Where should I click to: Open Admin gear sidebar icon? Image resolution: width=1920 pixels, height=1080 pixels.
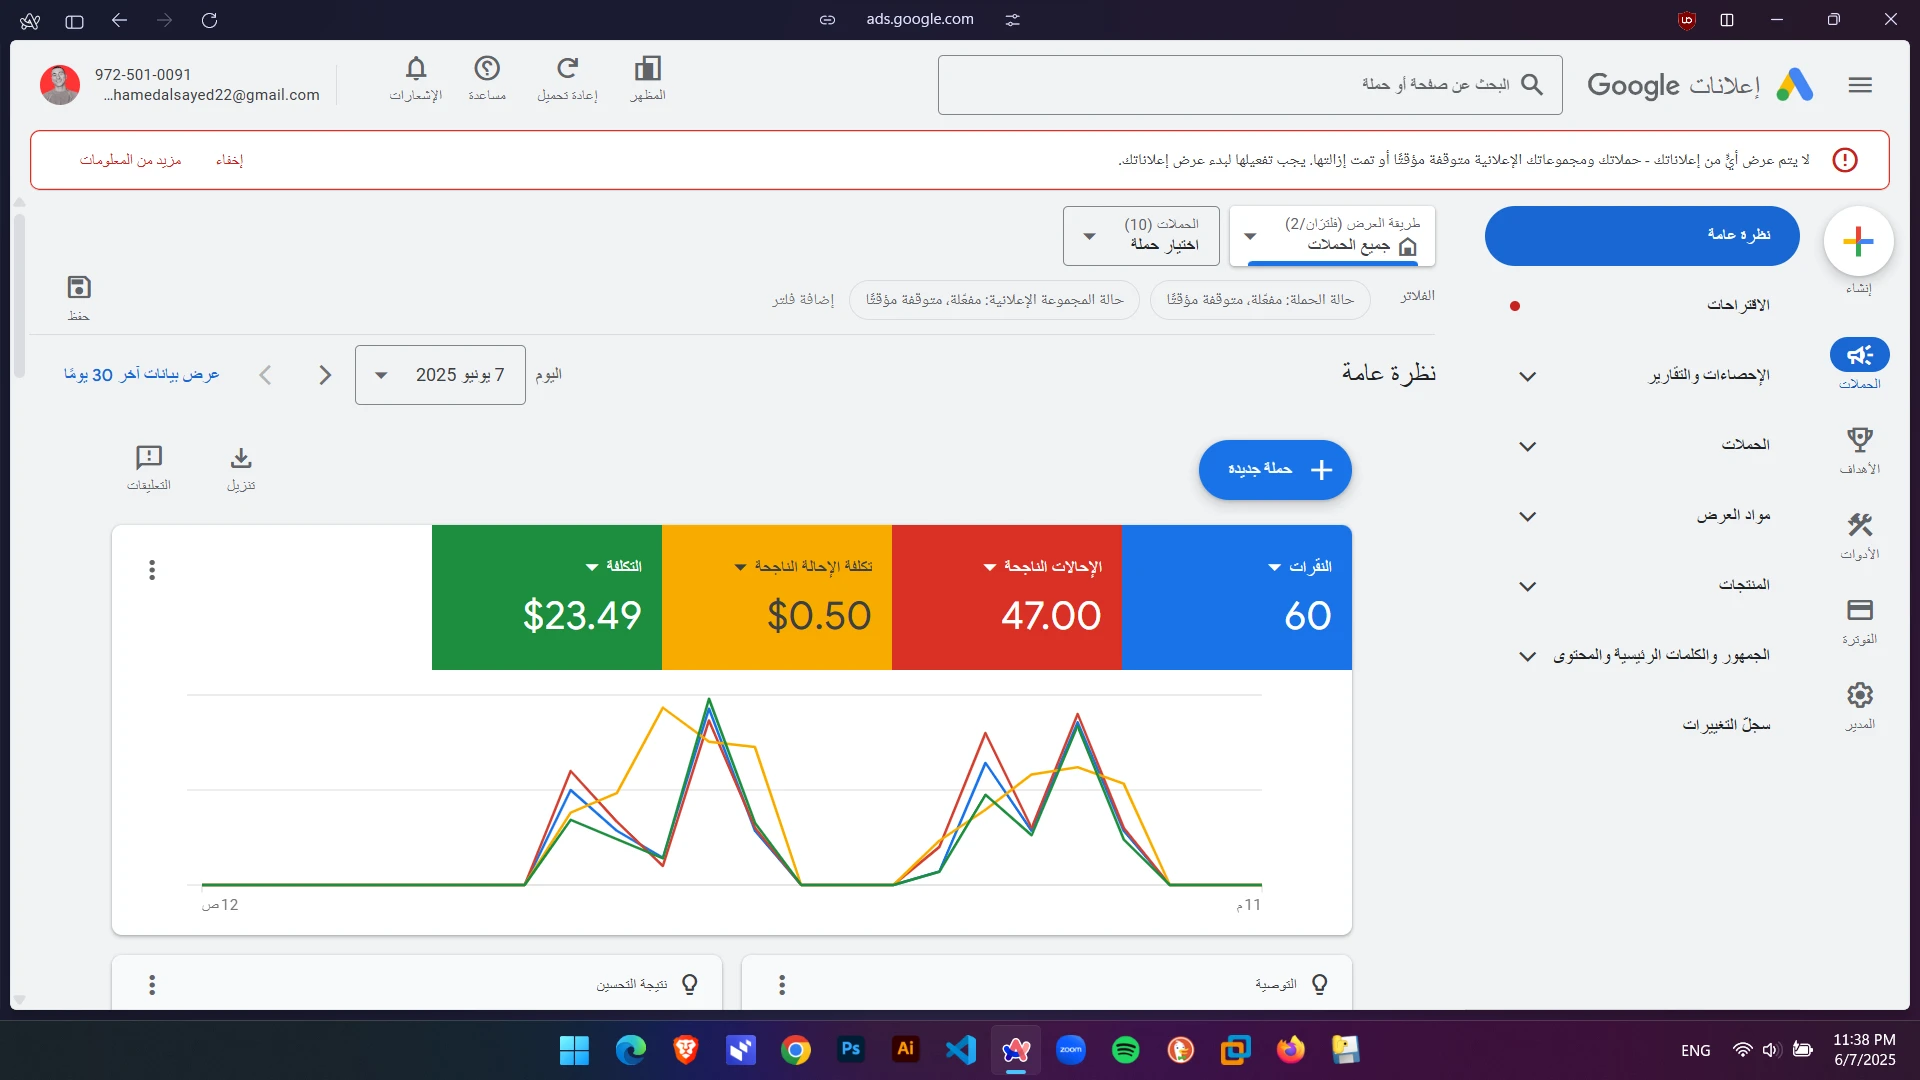point(1859,696)
